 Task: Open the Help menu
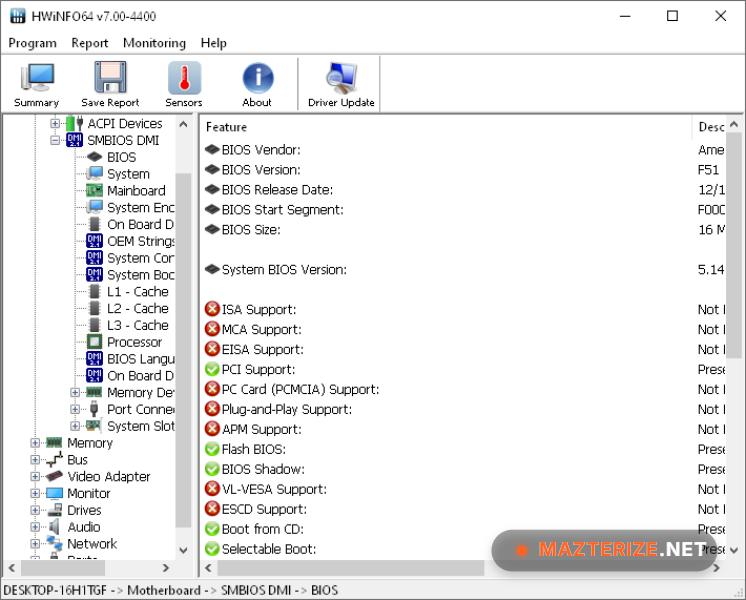pos(213,43)
